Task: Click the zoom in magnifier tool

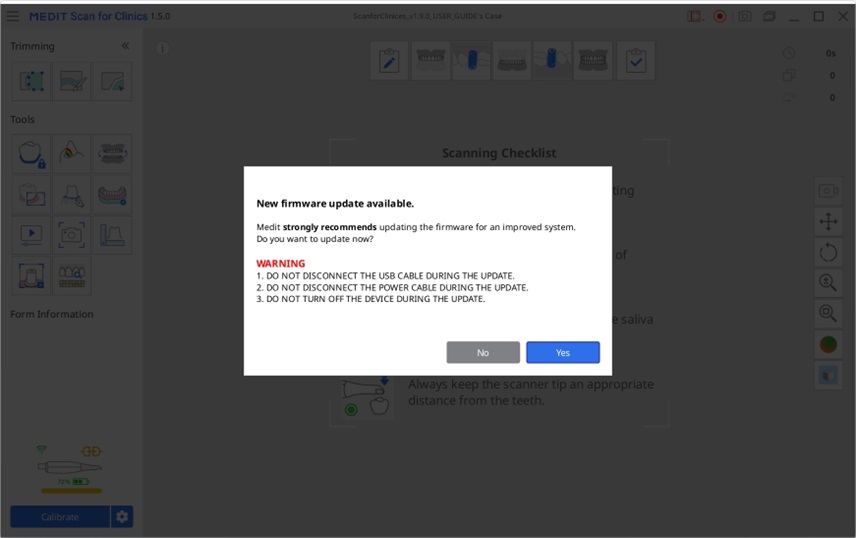Action: (828, 283)
